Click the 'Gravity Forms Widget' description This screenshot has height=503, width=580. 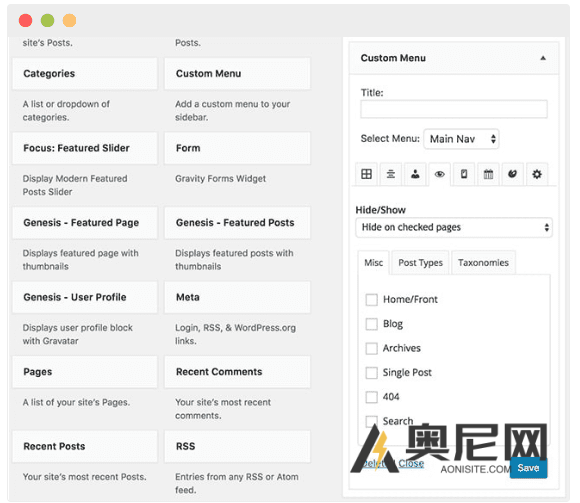(220, 179)
